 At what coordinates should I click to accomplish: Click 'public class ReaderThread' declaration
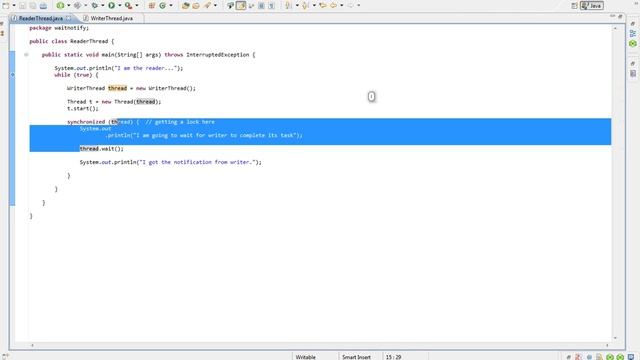tap(72, 41)
